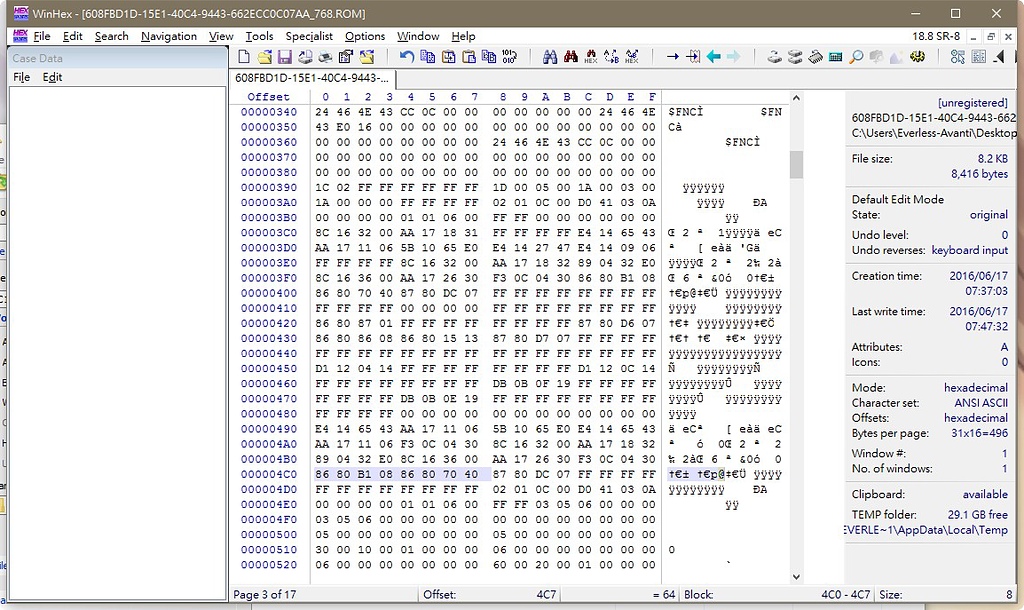Viewport: 1024px width, 610px height.
Task: Open Find Text with the blue binoculars icon
Action: tap(550, 57)
